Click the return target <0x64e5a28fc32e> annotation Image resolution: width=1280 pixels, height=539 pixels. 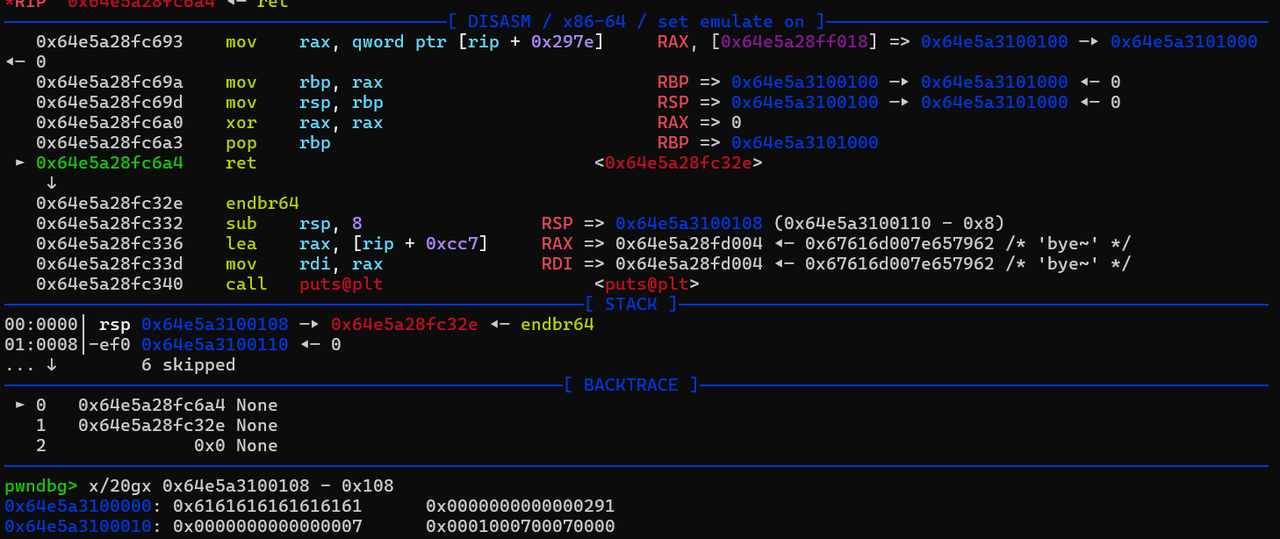(678, 163)
